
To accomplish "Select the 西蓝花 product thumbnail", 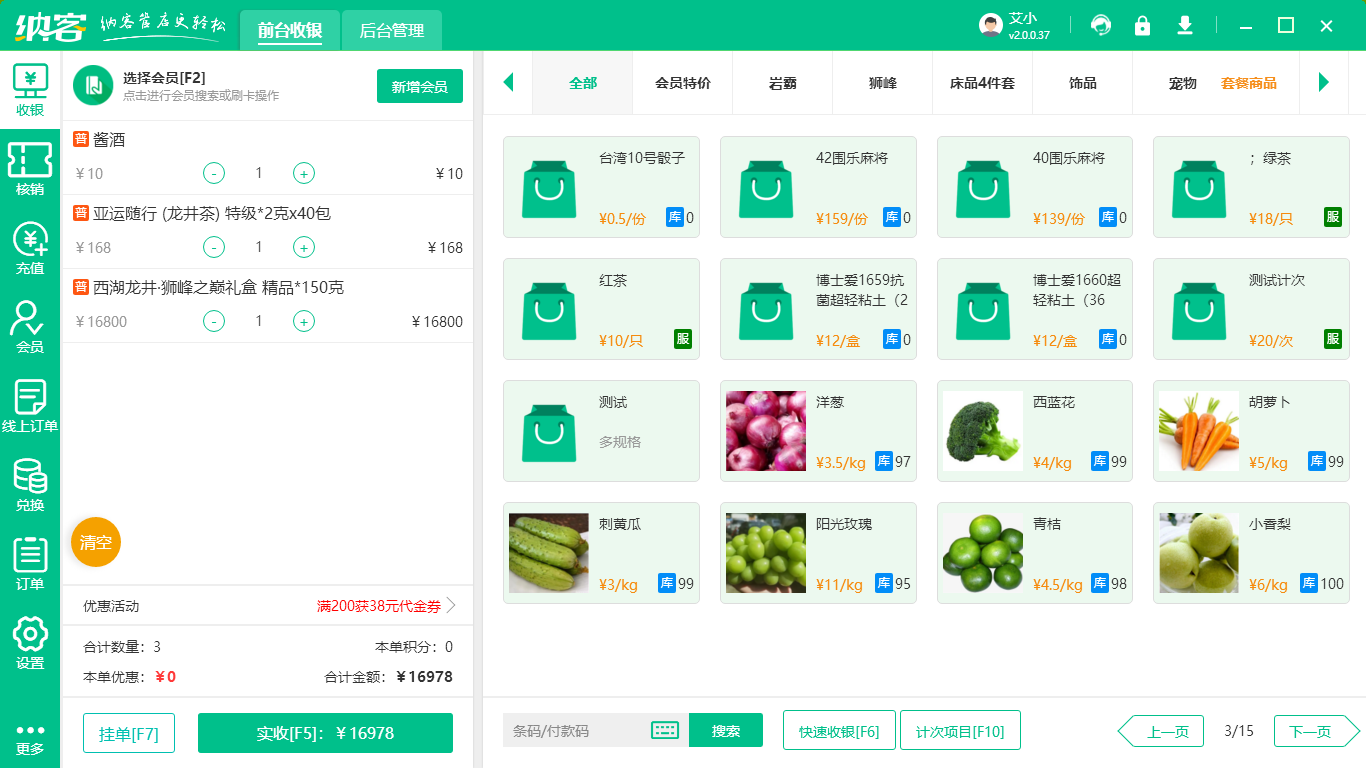I will [983, 431].
